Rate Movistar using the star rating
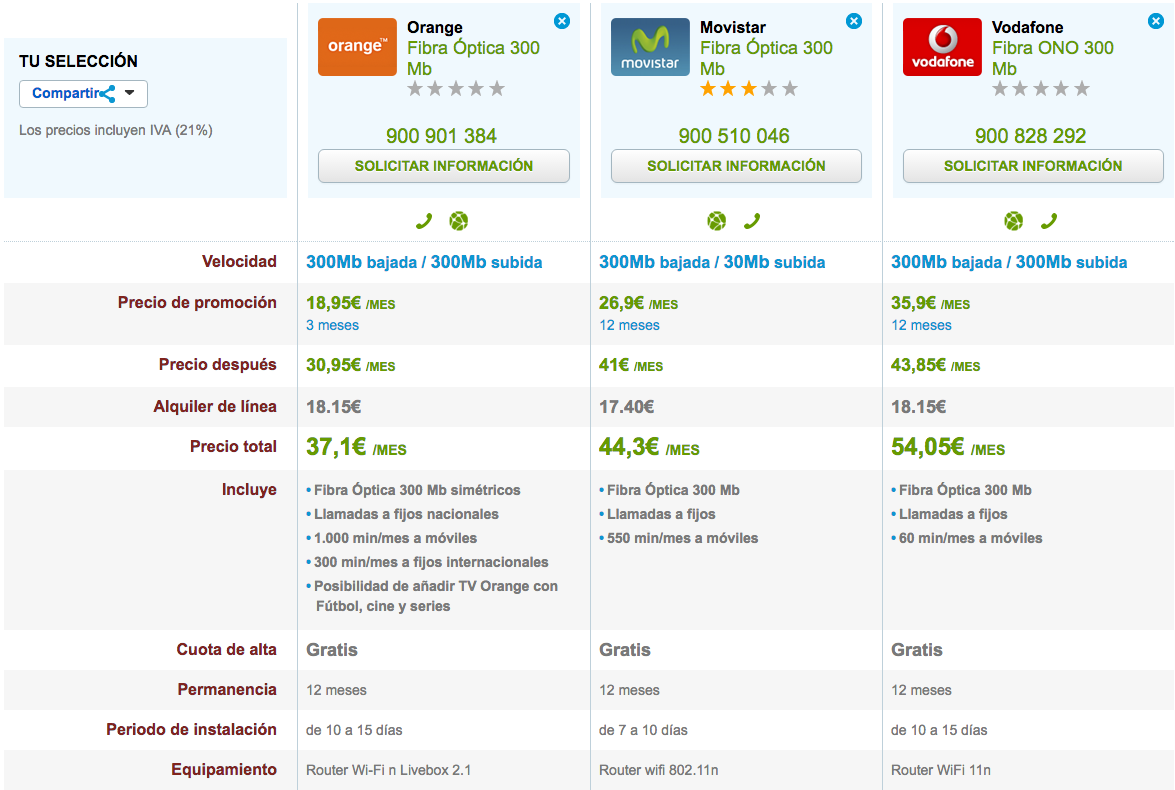This screenshot has width=1175, height=790. (748, 89)
